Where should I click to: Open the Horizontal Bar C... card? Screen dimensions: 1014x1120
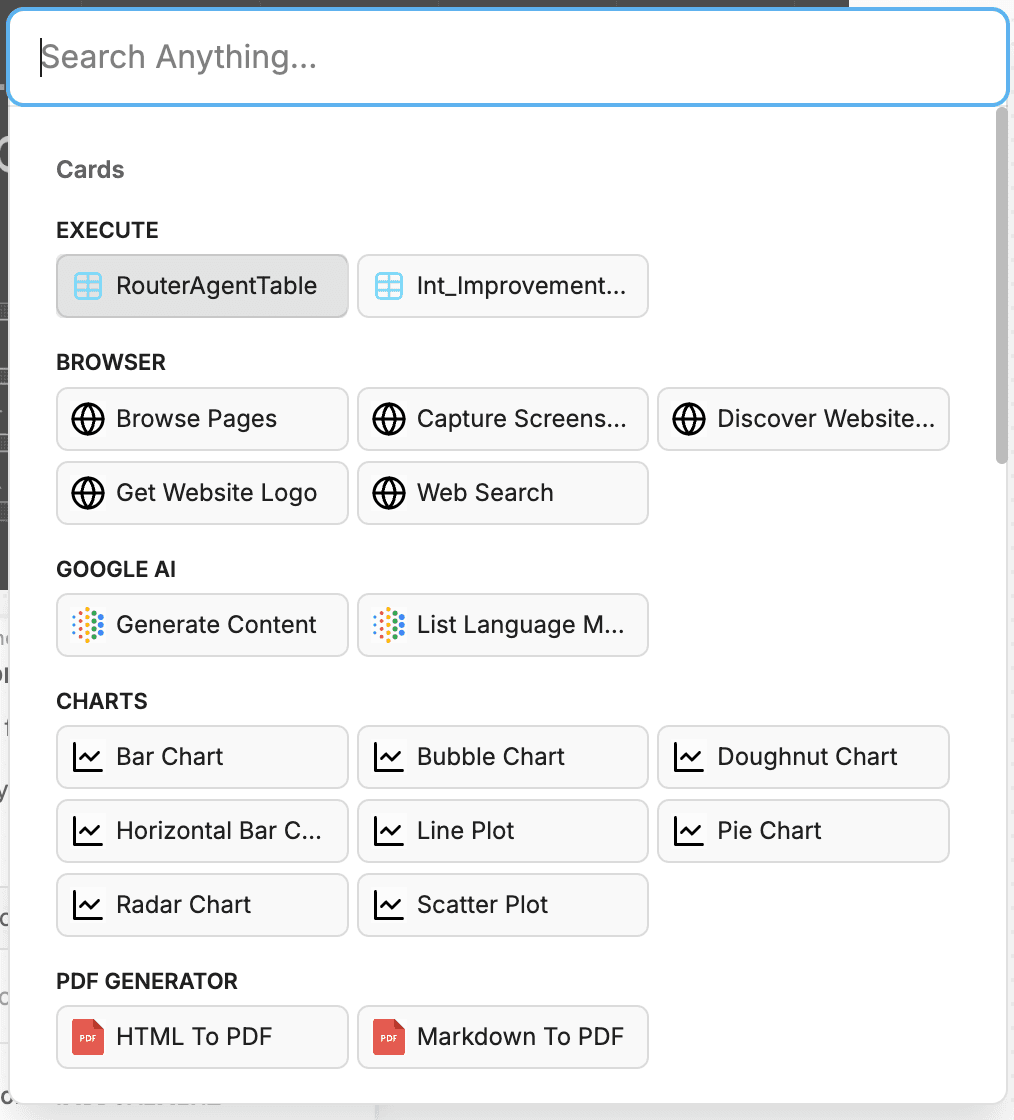[202, 831]
